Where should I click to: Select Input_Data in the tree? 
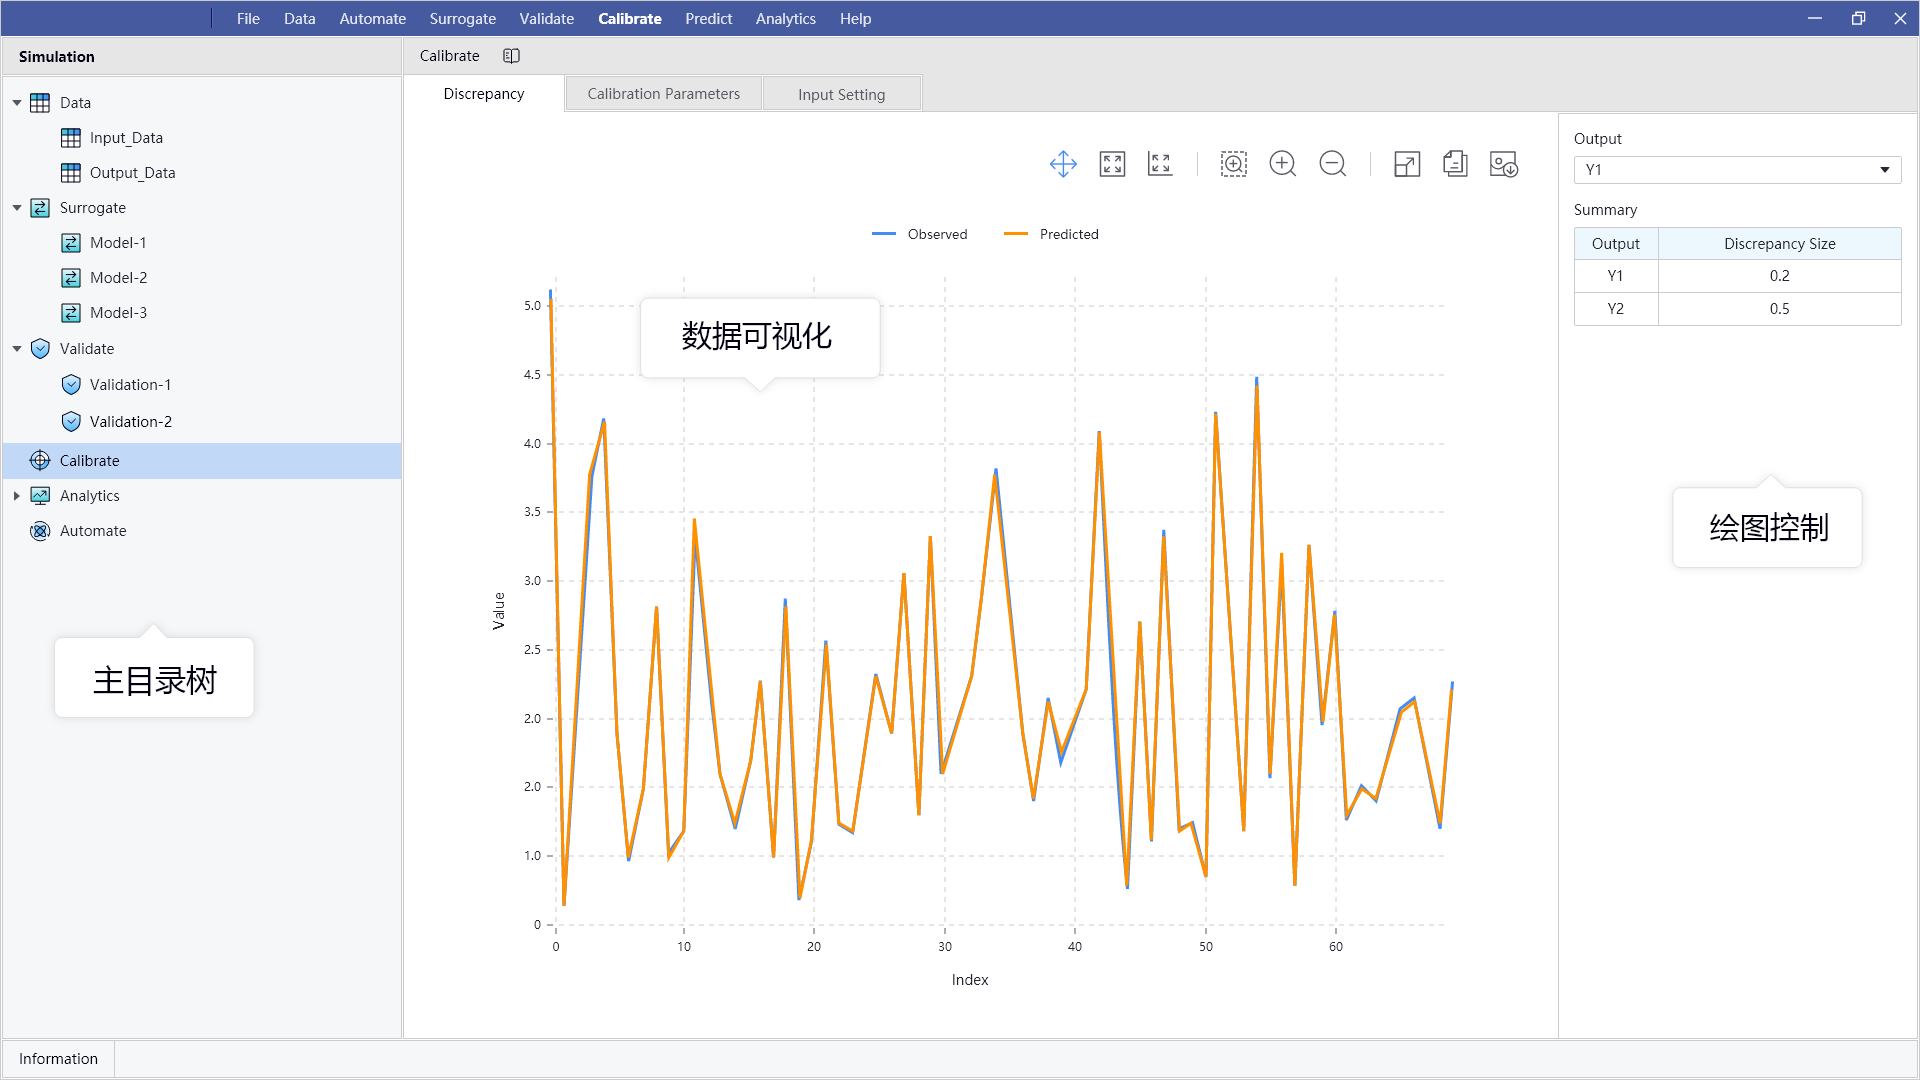coord(126,138)
